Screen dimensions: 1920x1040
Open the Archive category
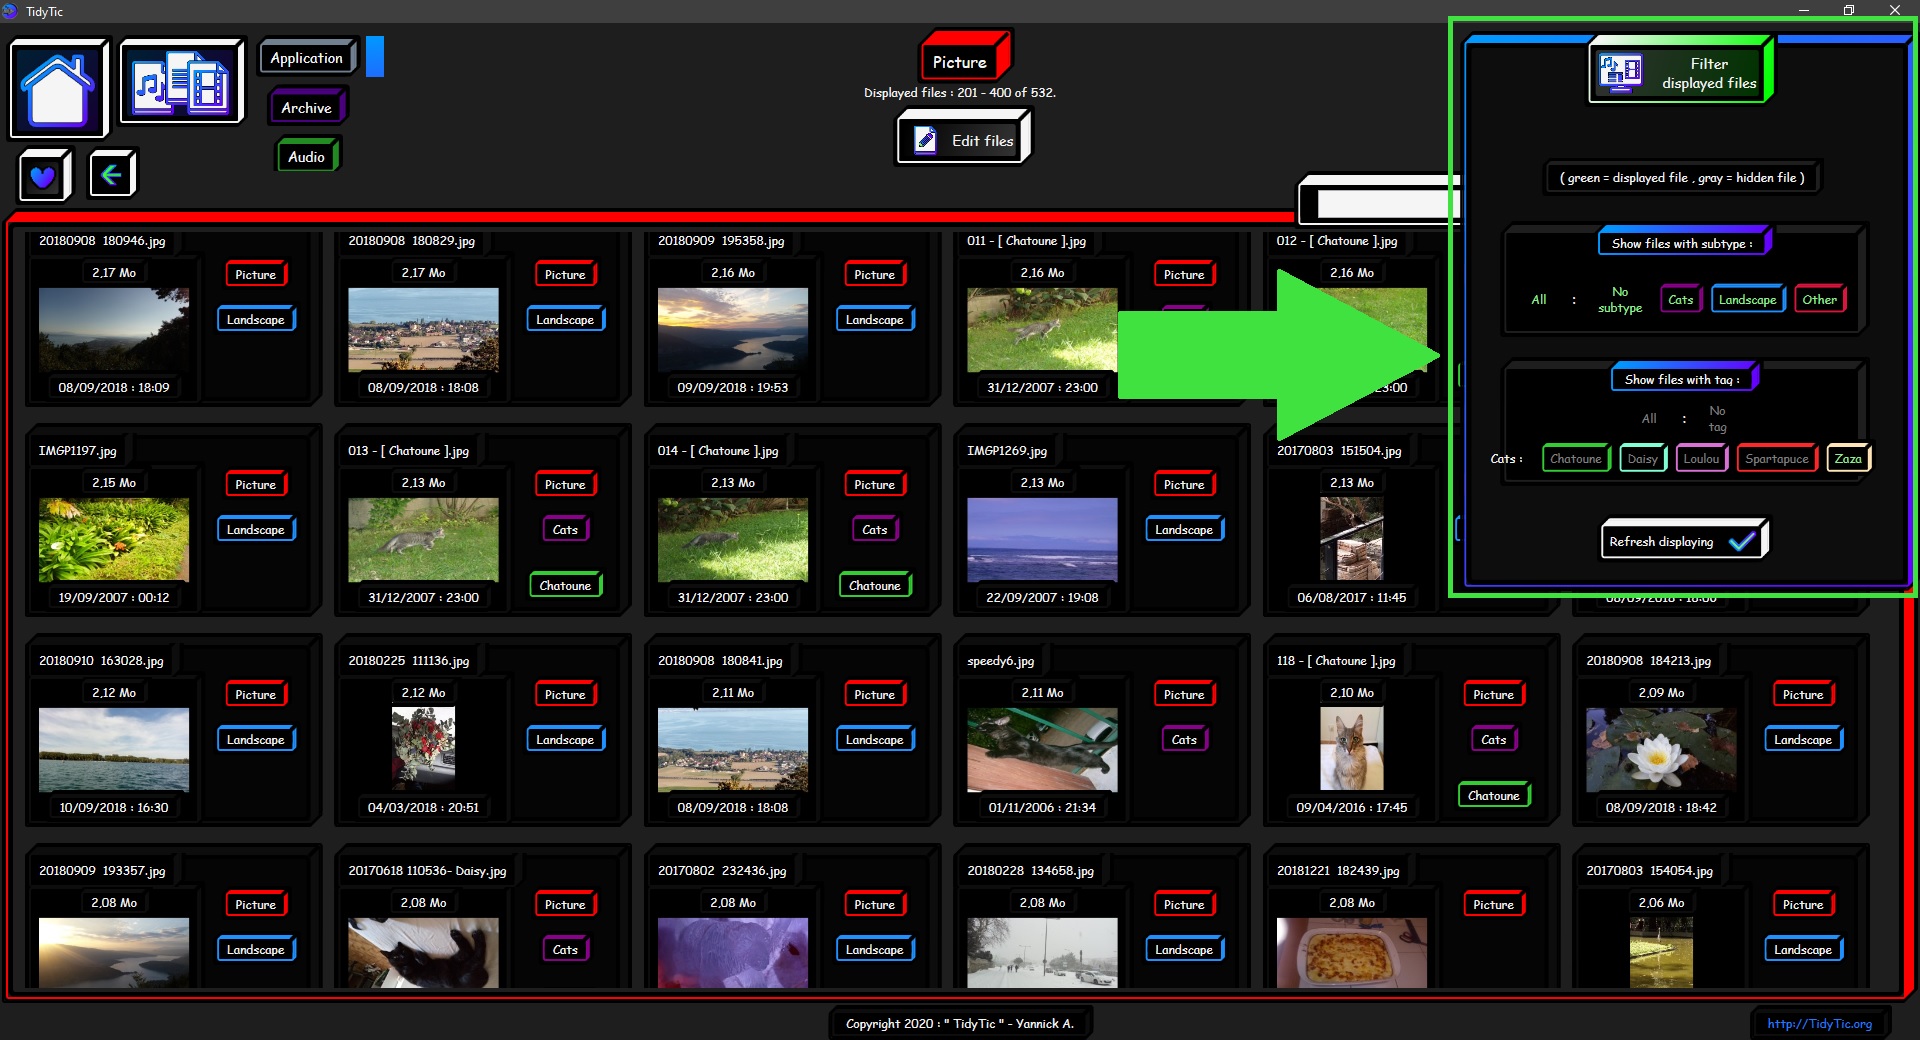[306, 107]
